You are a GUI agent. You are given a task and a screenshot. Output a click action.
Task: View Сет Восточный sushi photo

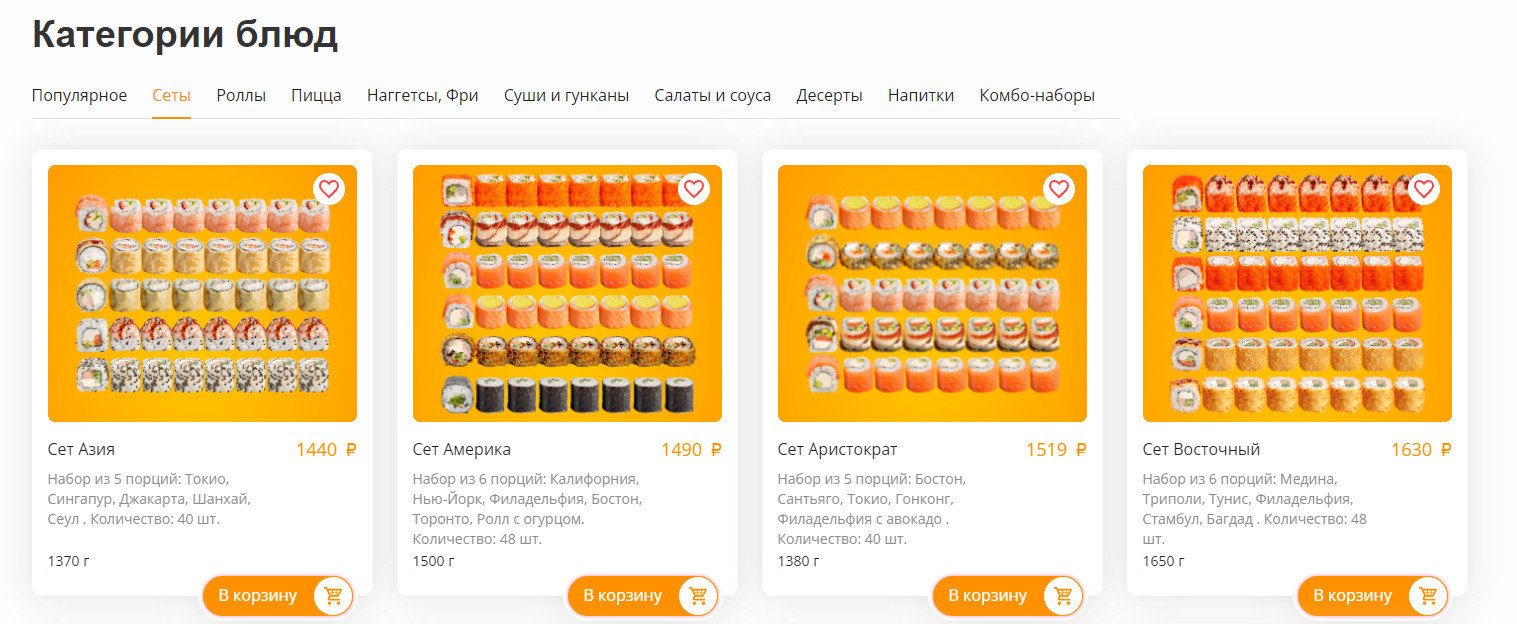point(1297,293)
